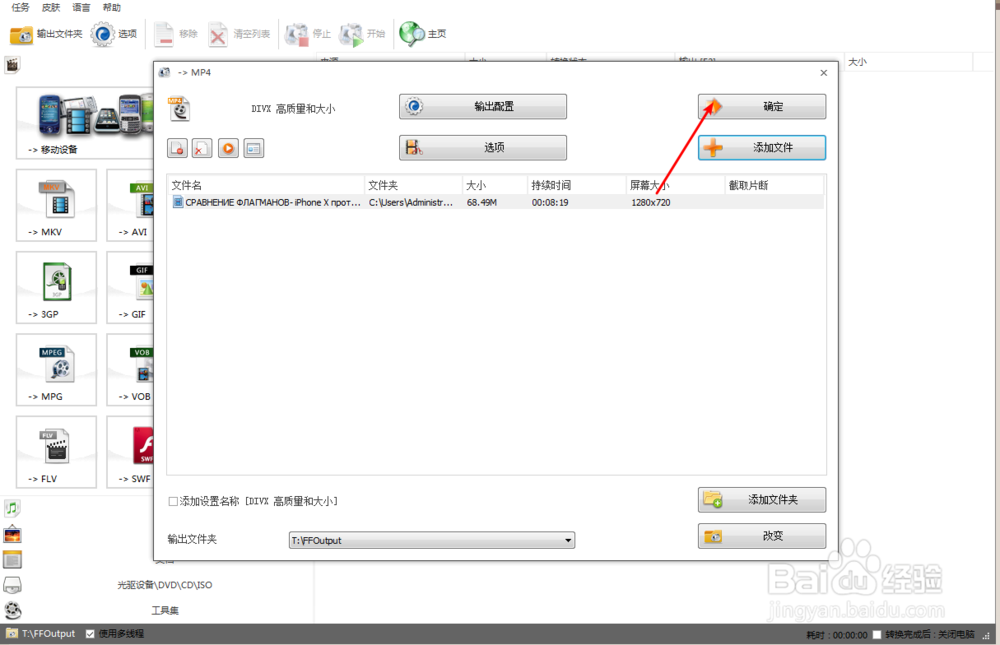Toggle the 使用多线程 checkbox
This screenshot has width=1000, height=645.
90,634
